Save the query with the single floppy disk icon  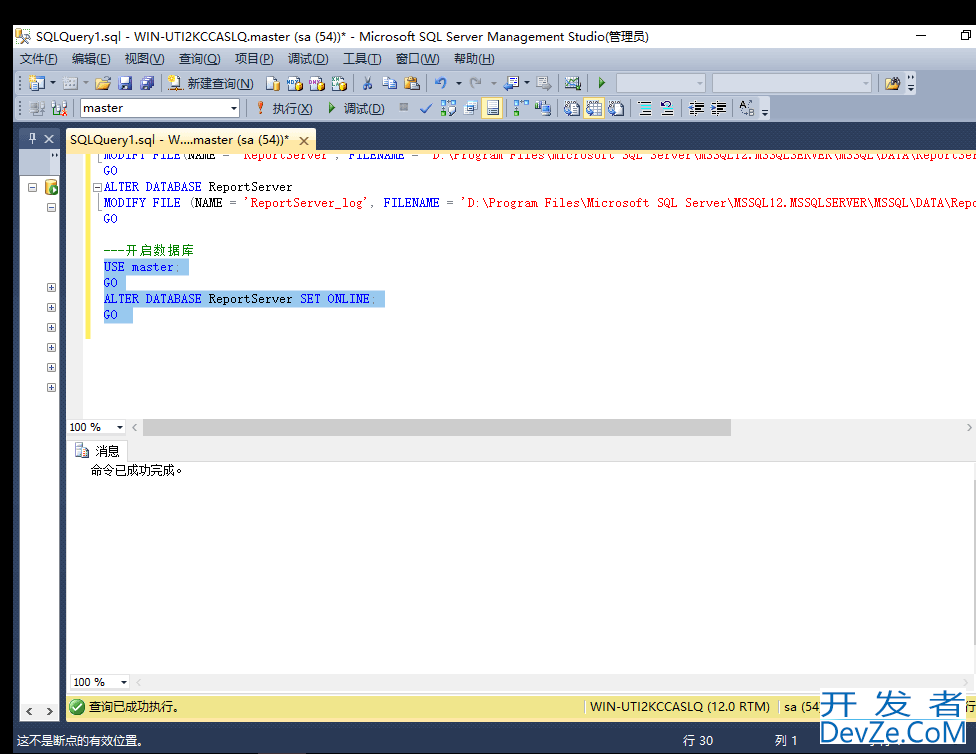pyautogui.click(x=125, y=83)
